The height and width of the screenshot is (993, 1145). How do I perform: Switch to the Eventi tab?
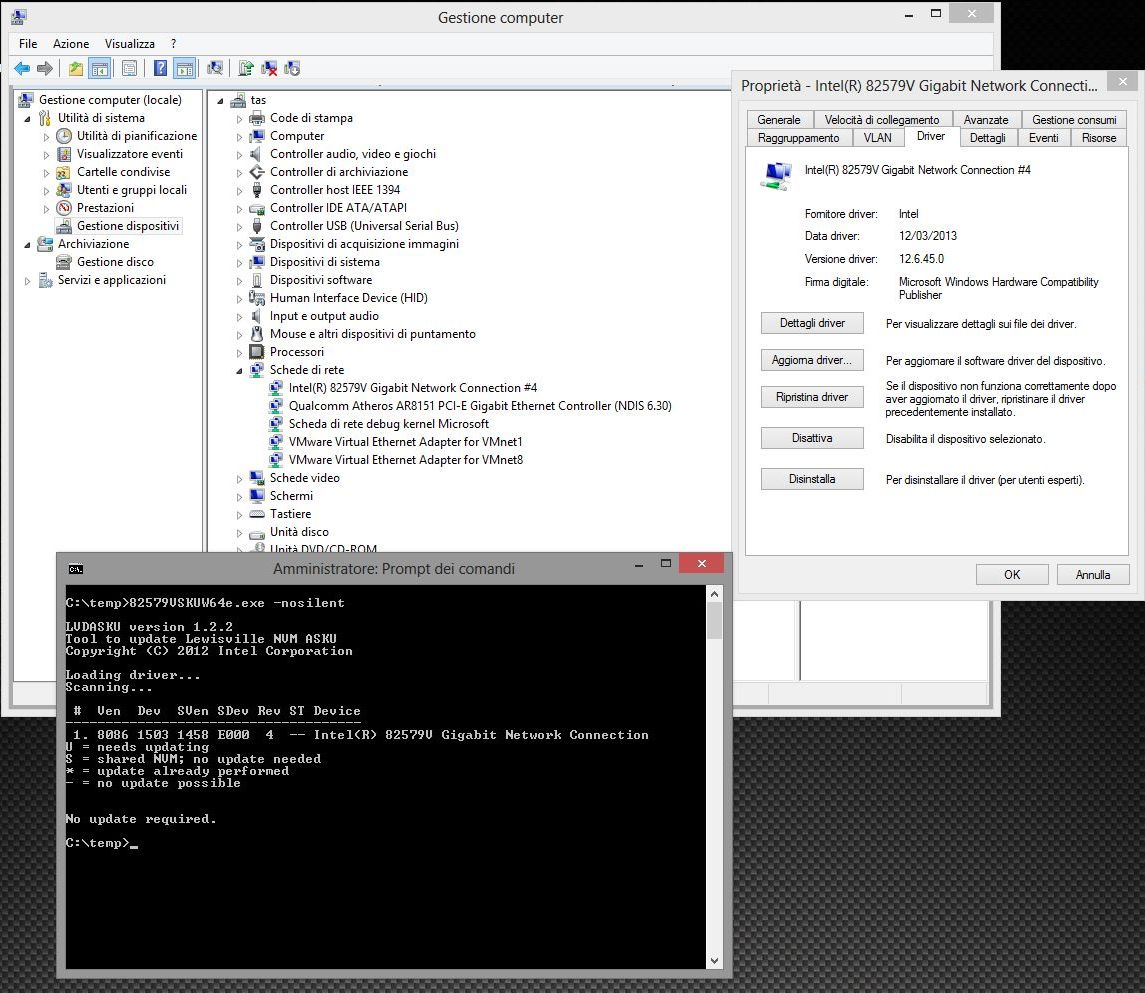[x=1043, y=138]
